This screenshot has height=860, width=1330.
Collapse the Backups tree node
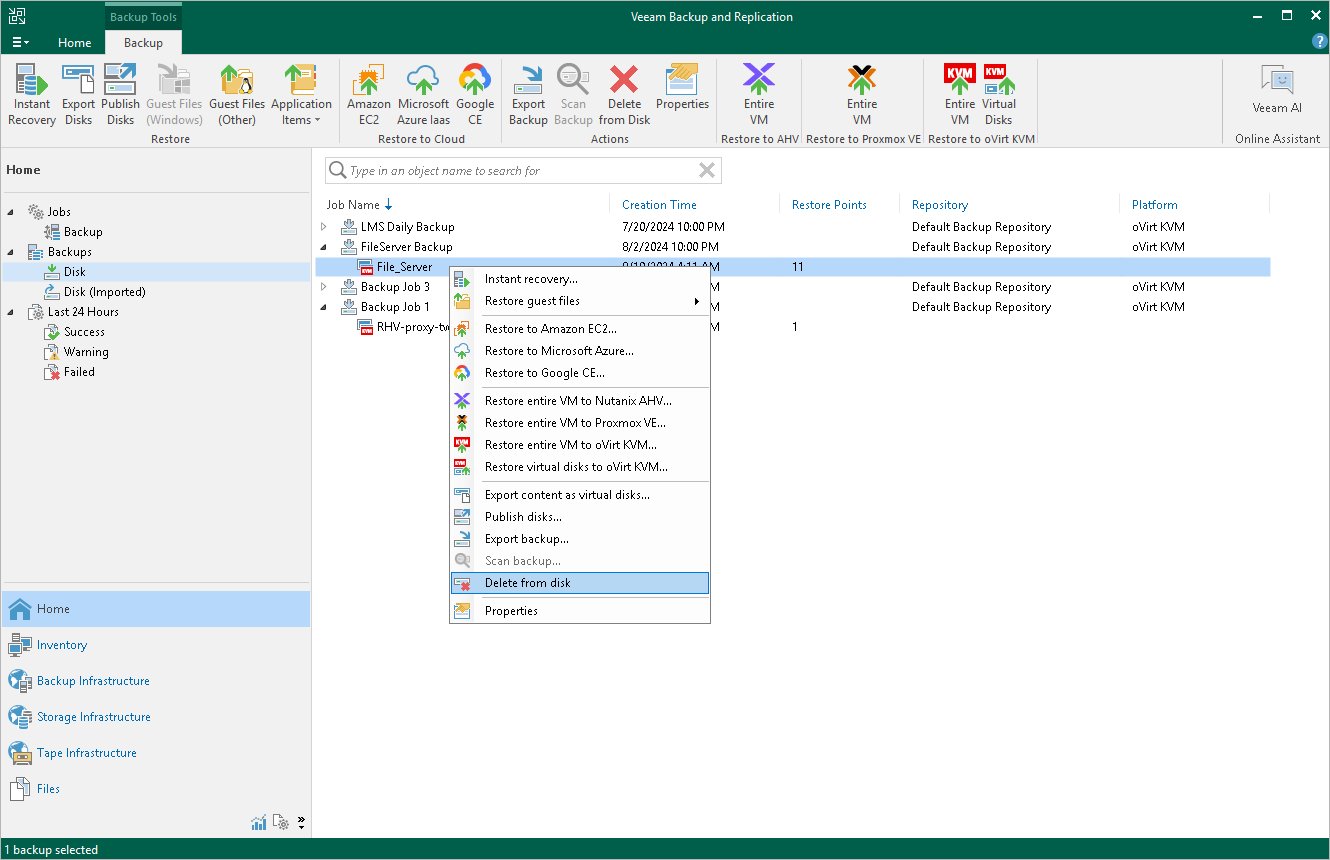12,252
